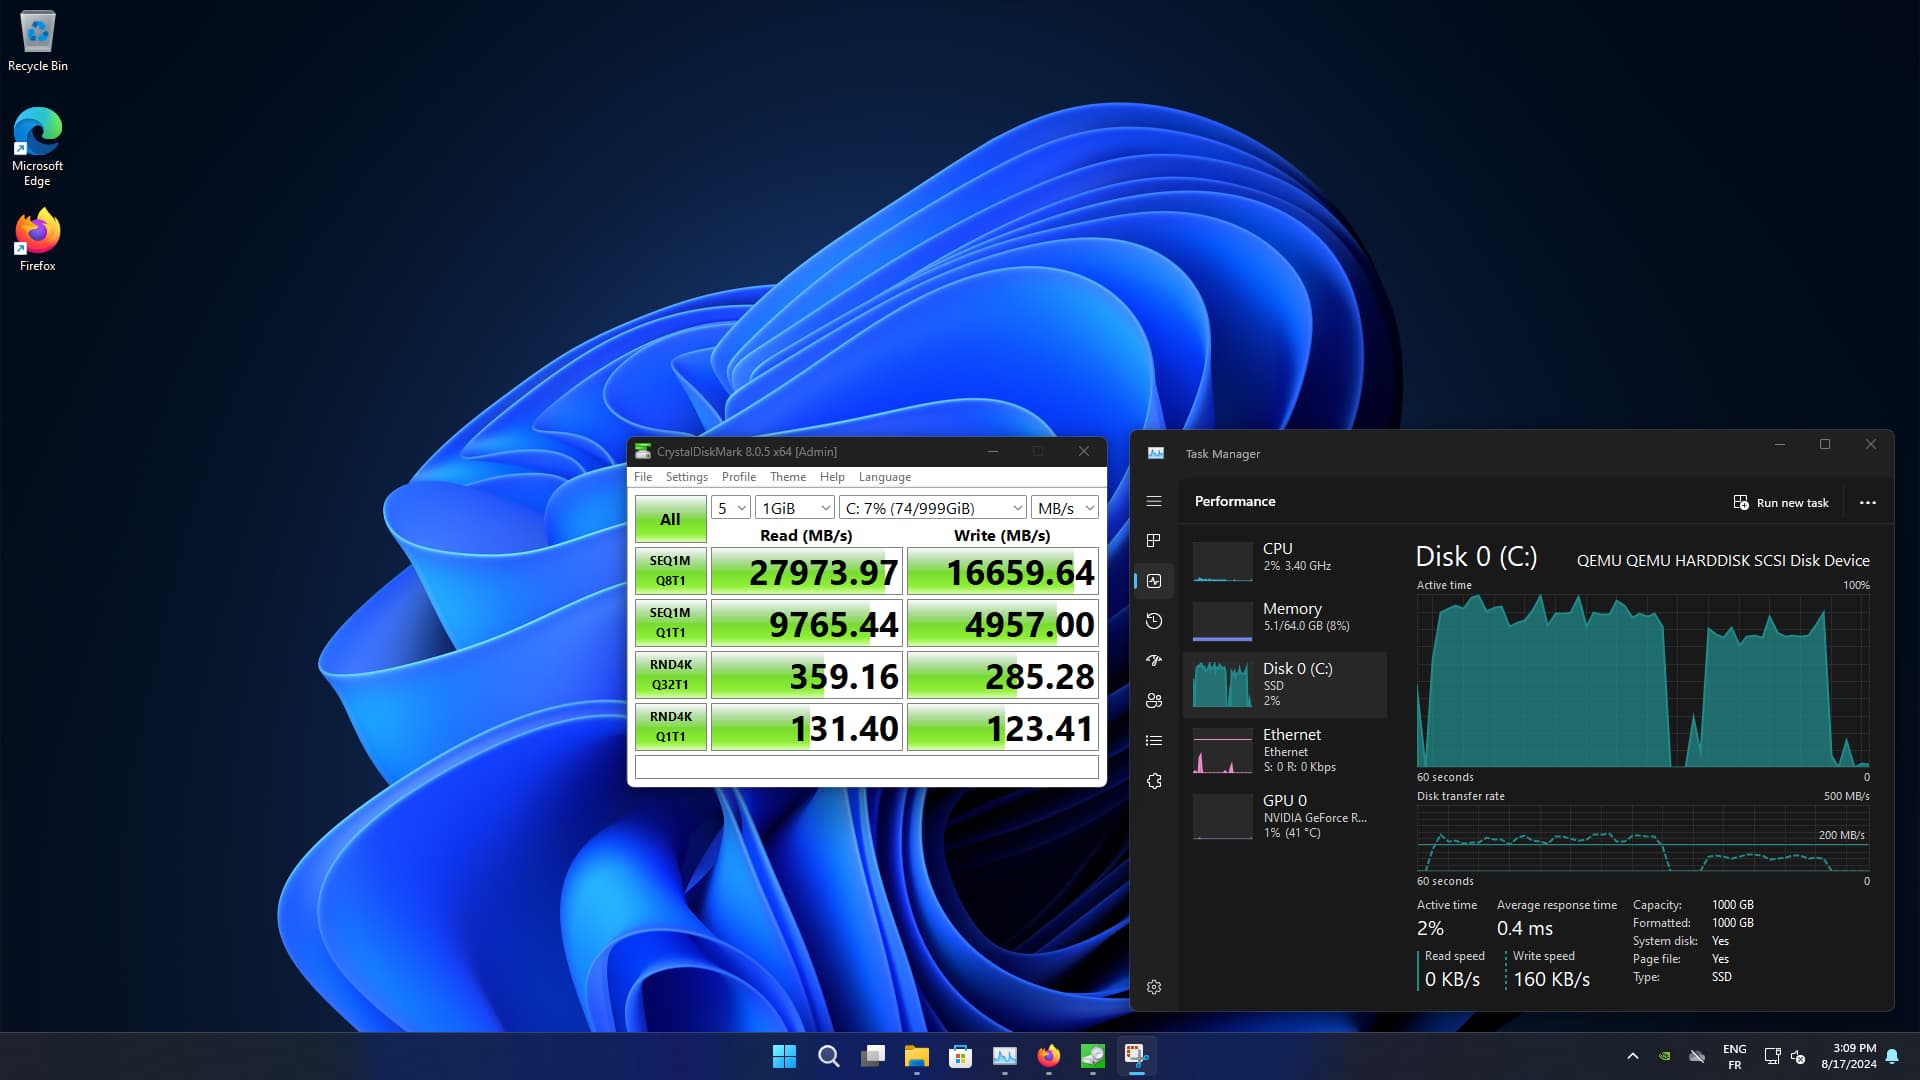Open the Performance page icon in Task Manager

(1154, 581)
